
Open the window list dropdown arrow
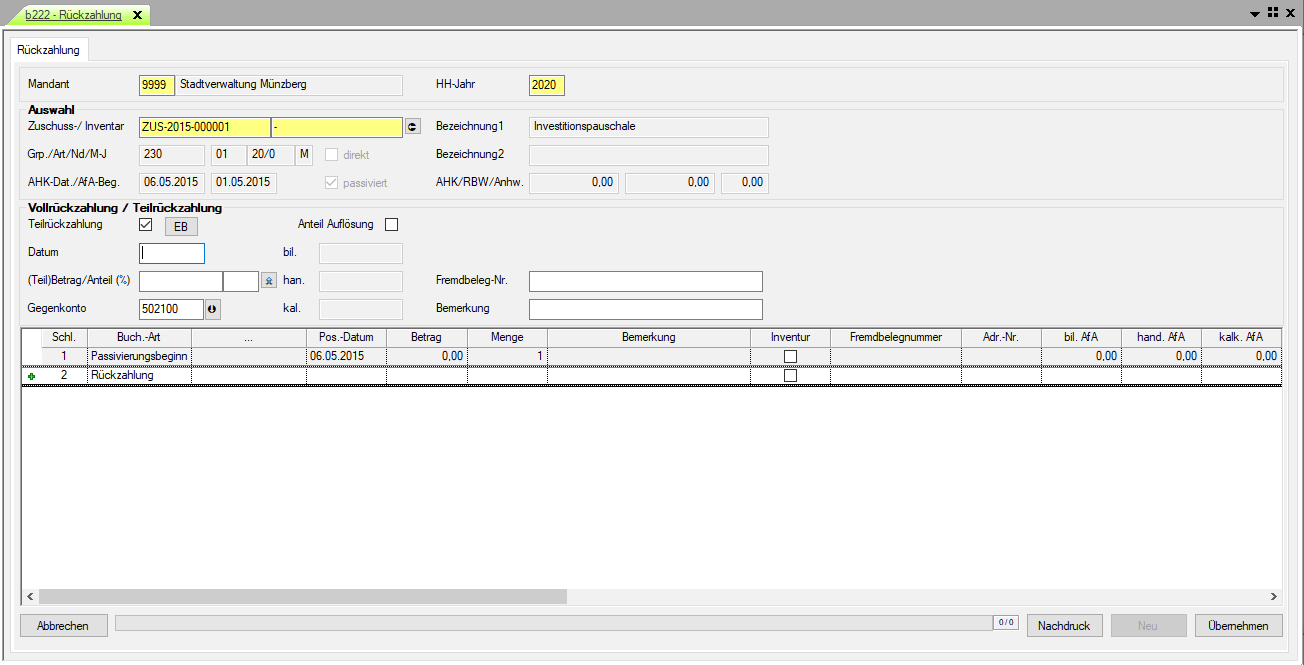[1255, 14]
